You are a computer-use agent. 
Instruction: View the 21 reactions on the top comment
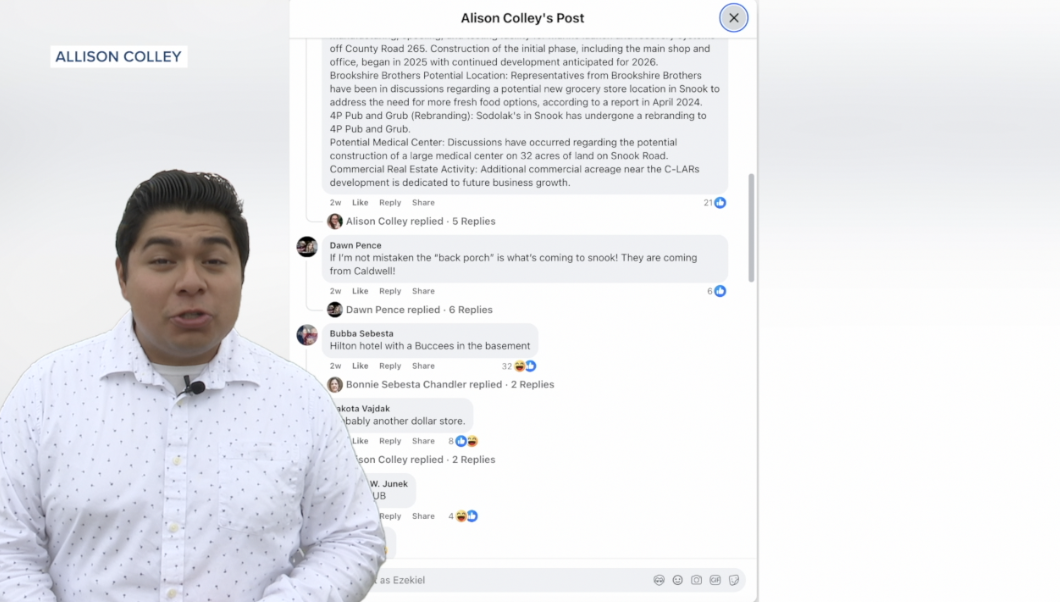[x=714, y=203]
